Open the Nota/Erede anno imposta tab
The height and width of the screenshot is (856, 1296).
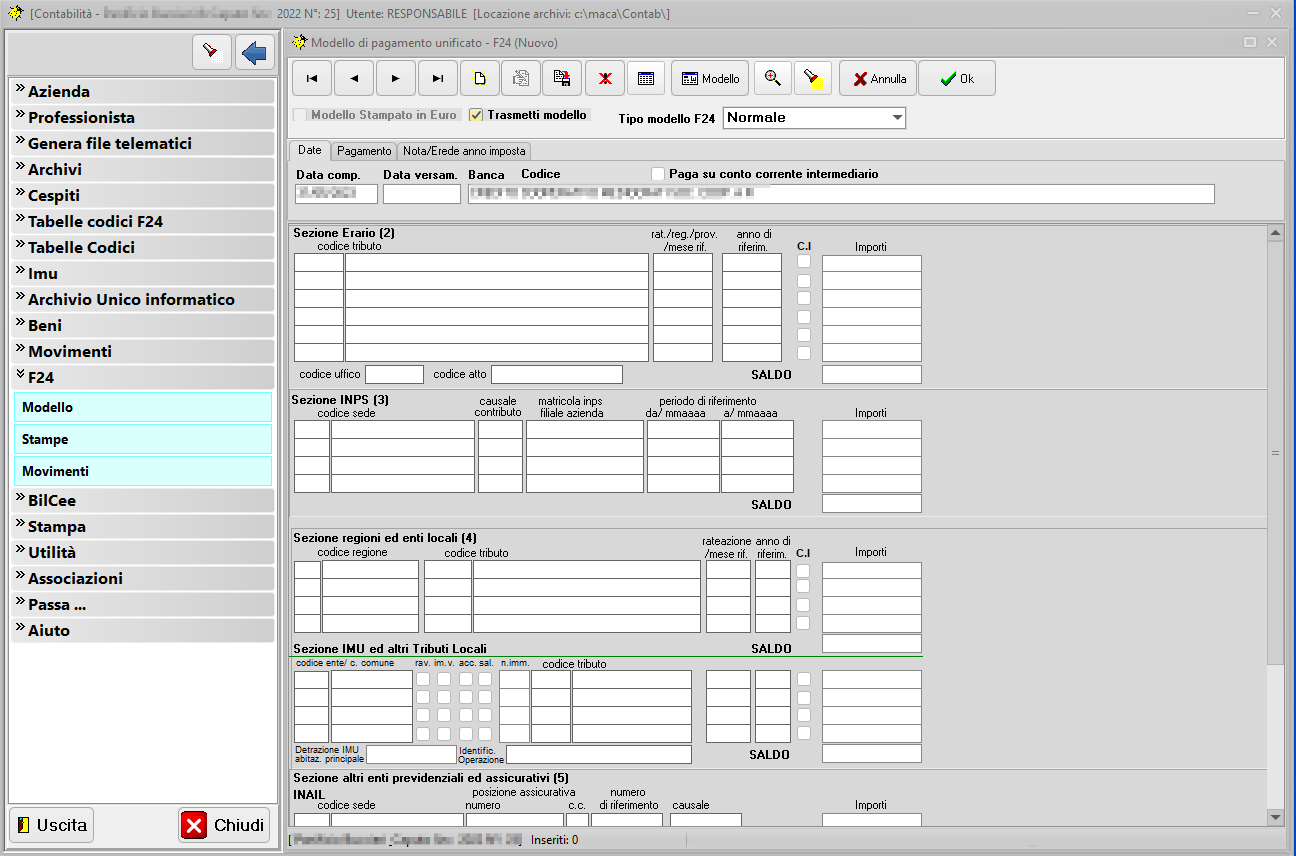464,151
